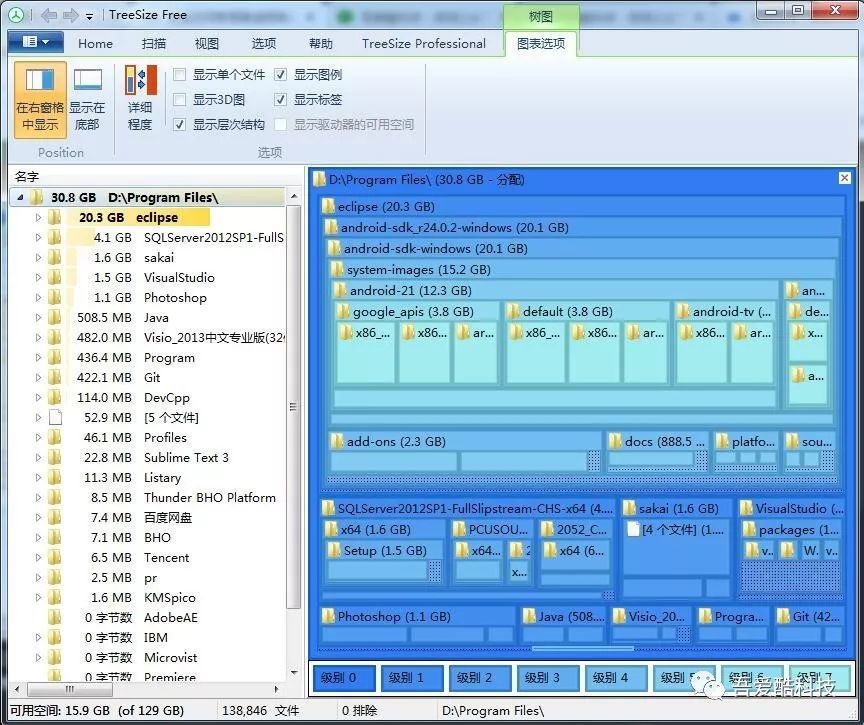
Task: Click the [5 个文件] file icon
Action: point(55,417)
